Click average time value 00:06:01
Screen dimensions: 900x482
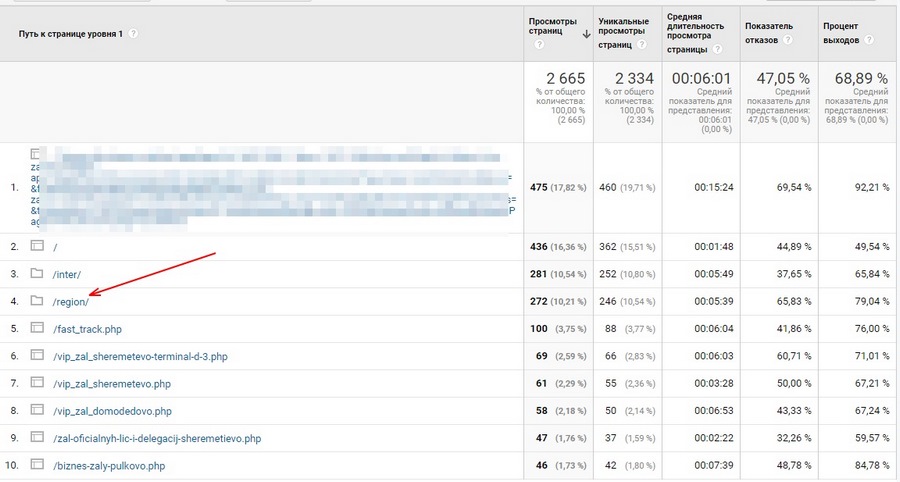[701, 78]
